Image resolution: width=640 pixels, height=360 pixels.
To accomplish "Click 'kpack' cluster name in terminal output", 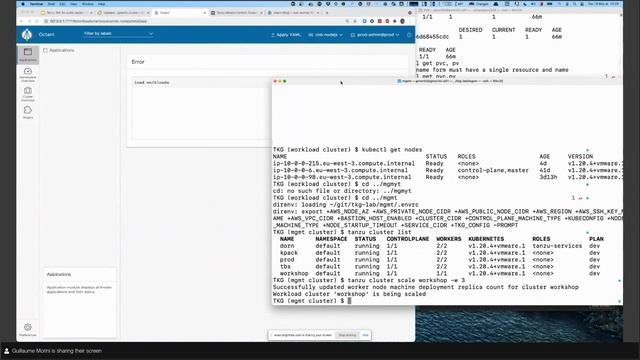I will [289, 253].
